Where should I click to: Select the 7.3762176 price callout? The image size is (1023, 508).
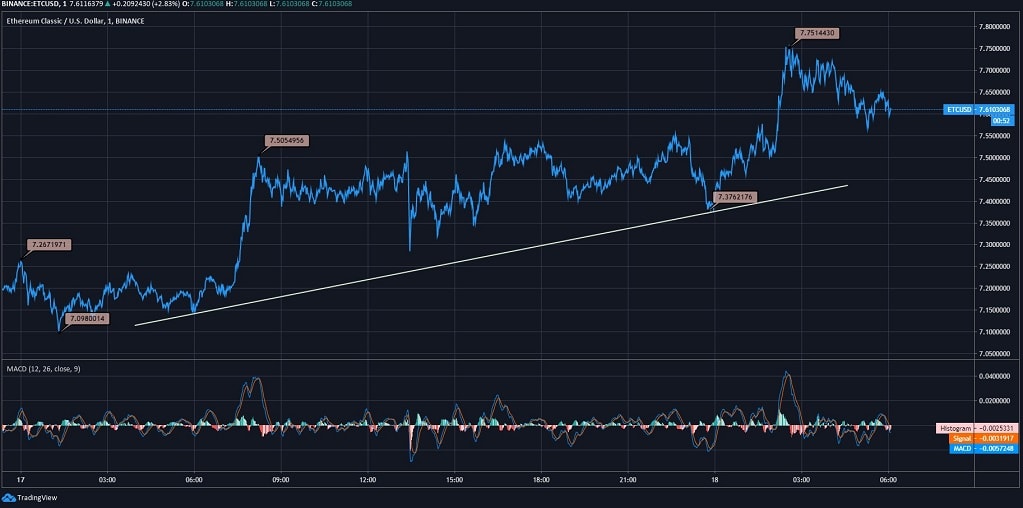tap(735, 197)
